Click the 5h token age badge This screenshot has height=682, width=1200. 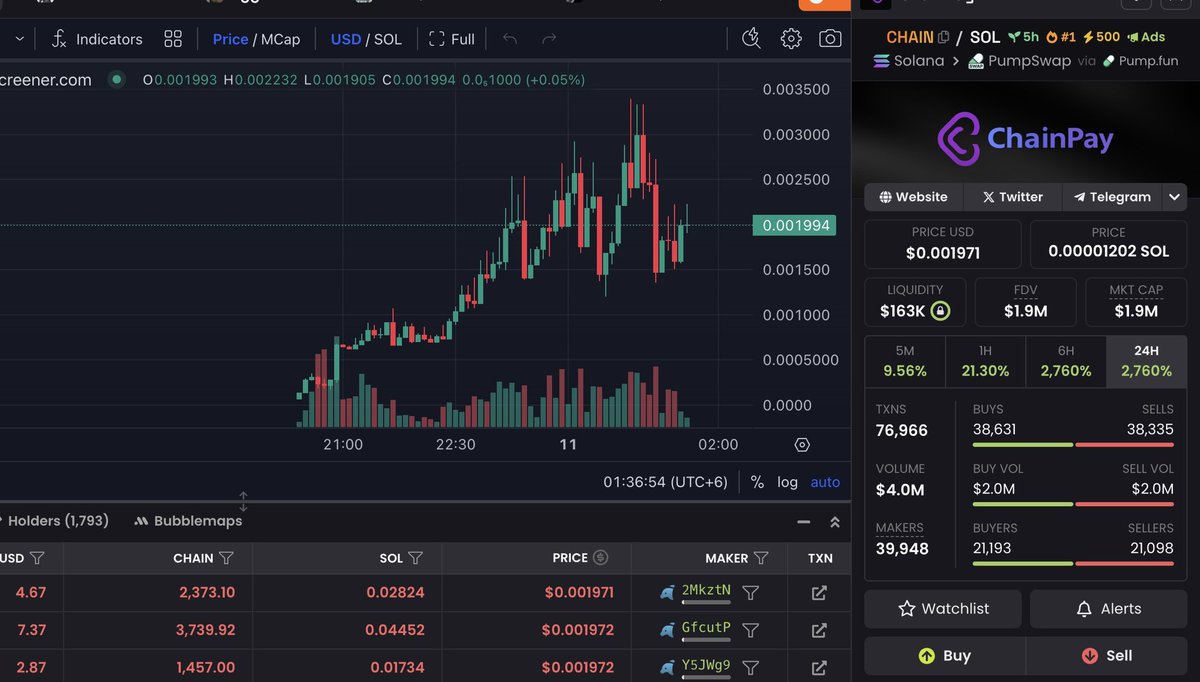coord(1023,37)
